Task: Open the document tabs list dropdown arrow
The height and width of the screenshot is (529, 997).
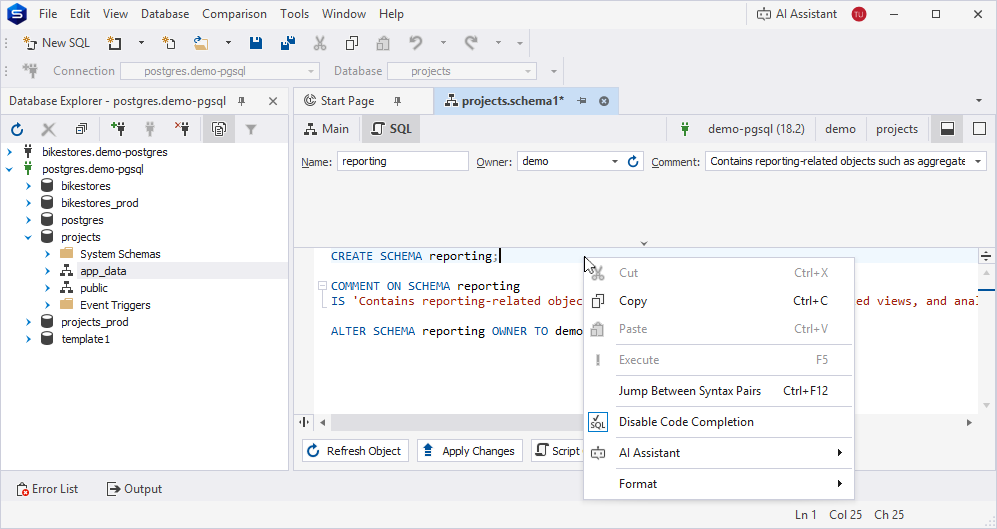Action: click(979, 101)
